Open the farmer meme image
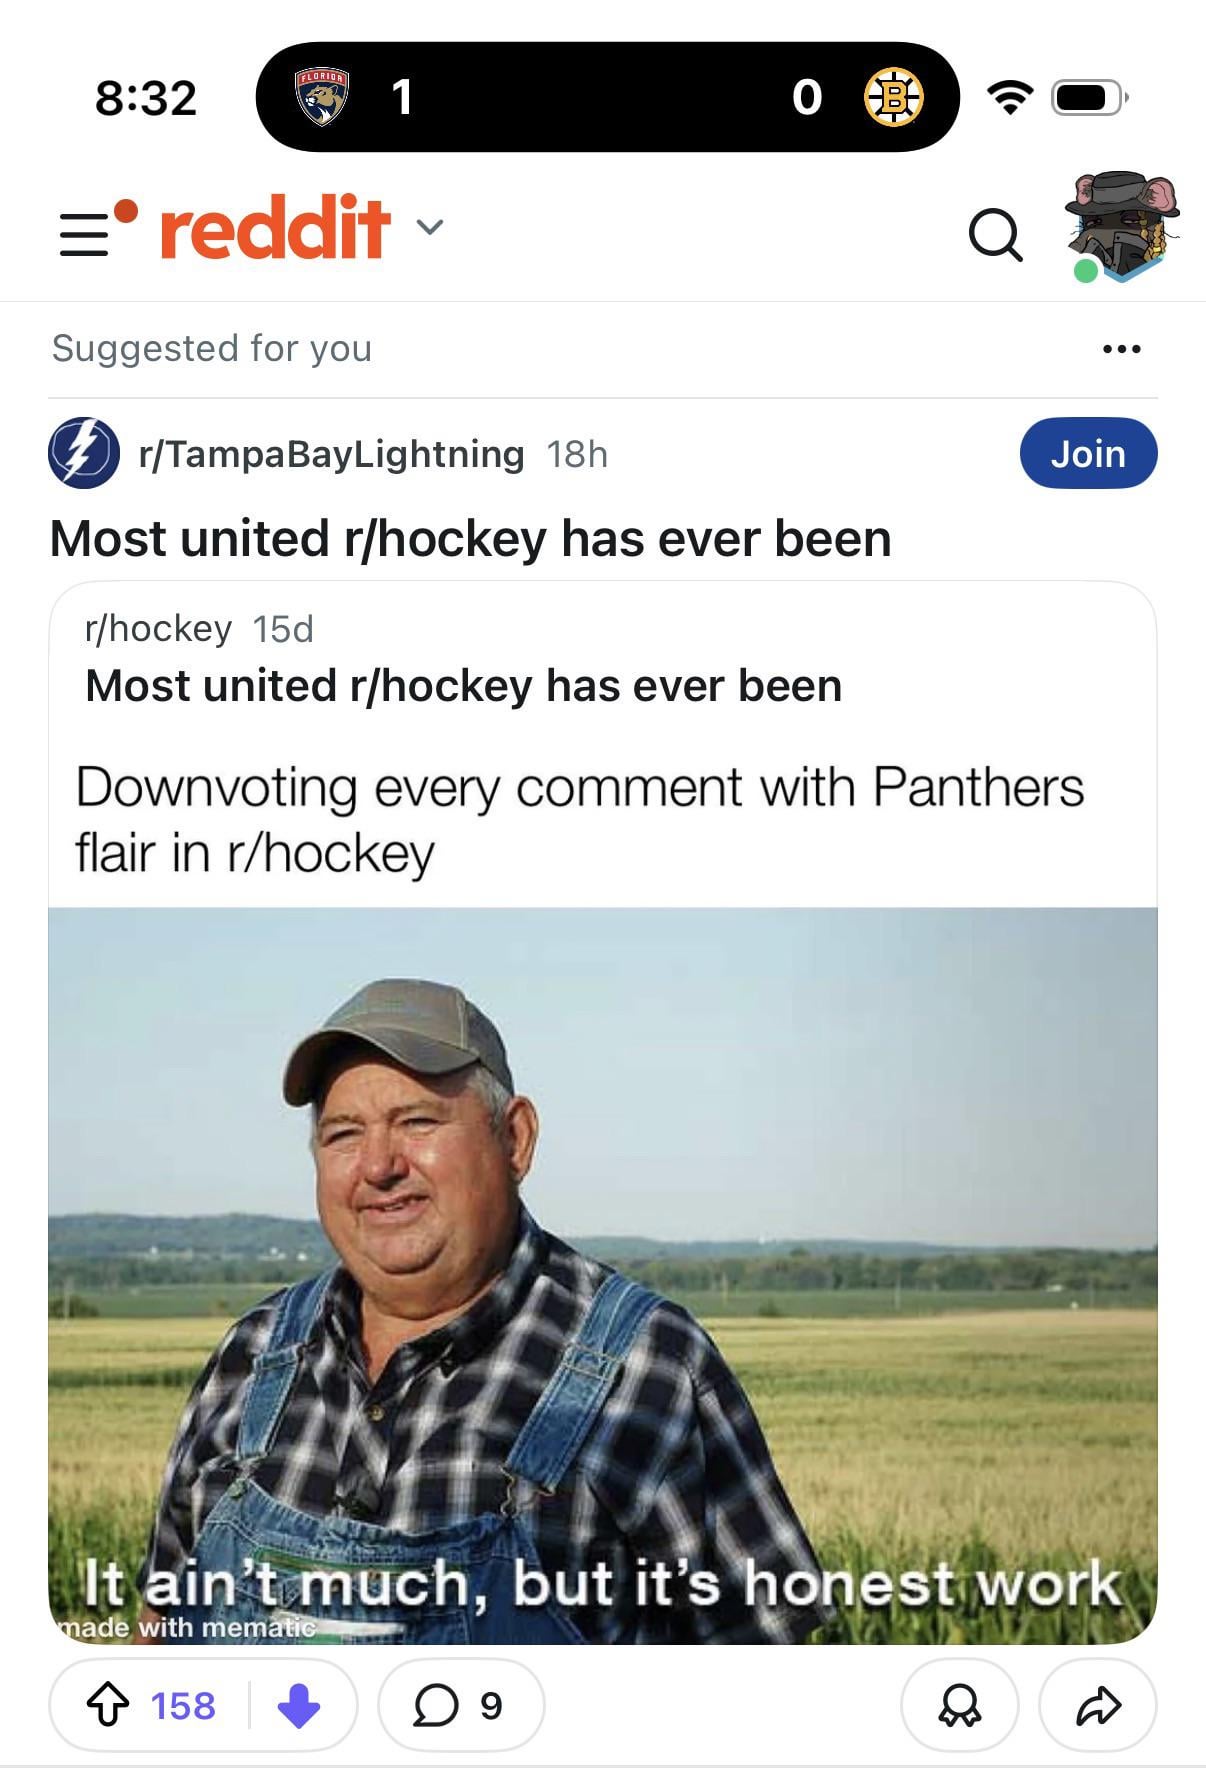 pyautogui.click(x=602, y=1275)
